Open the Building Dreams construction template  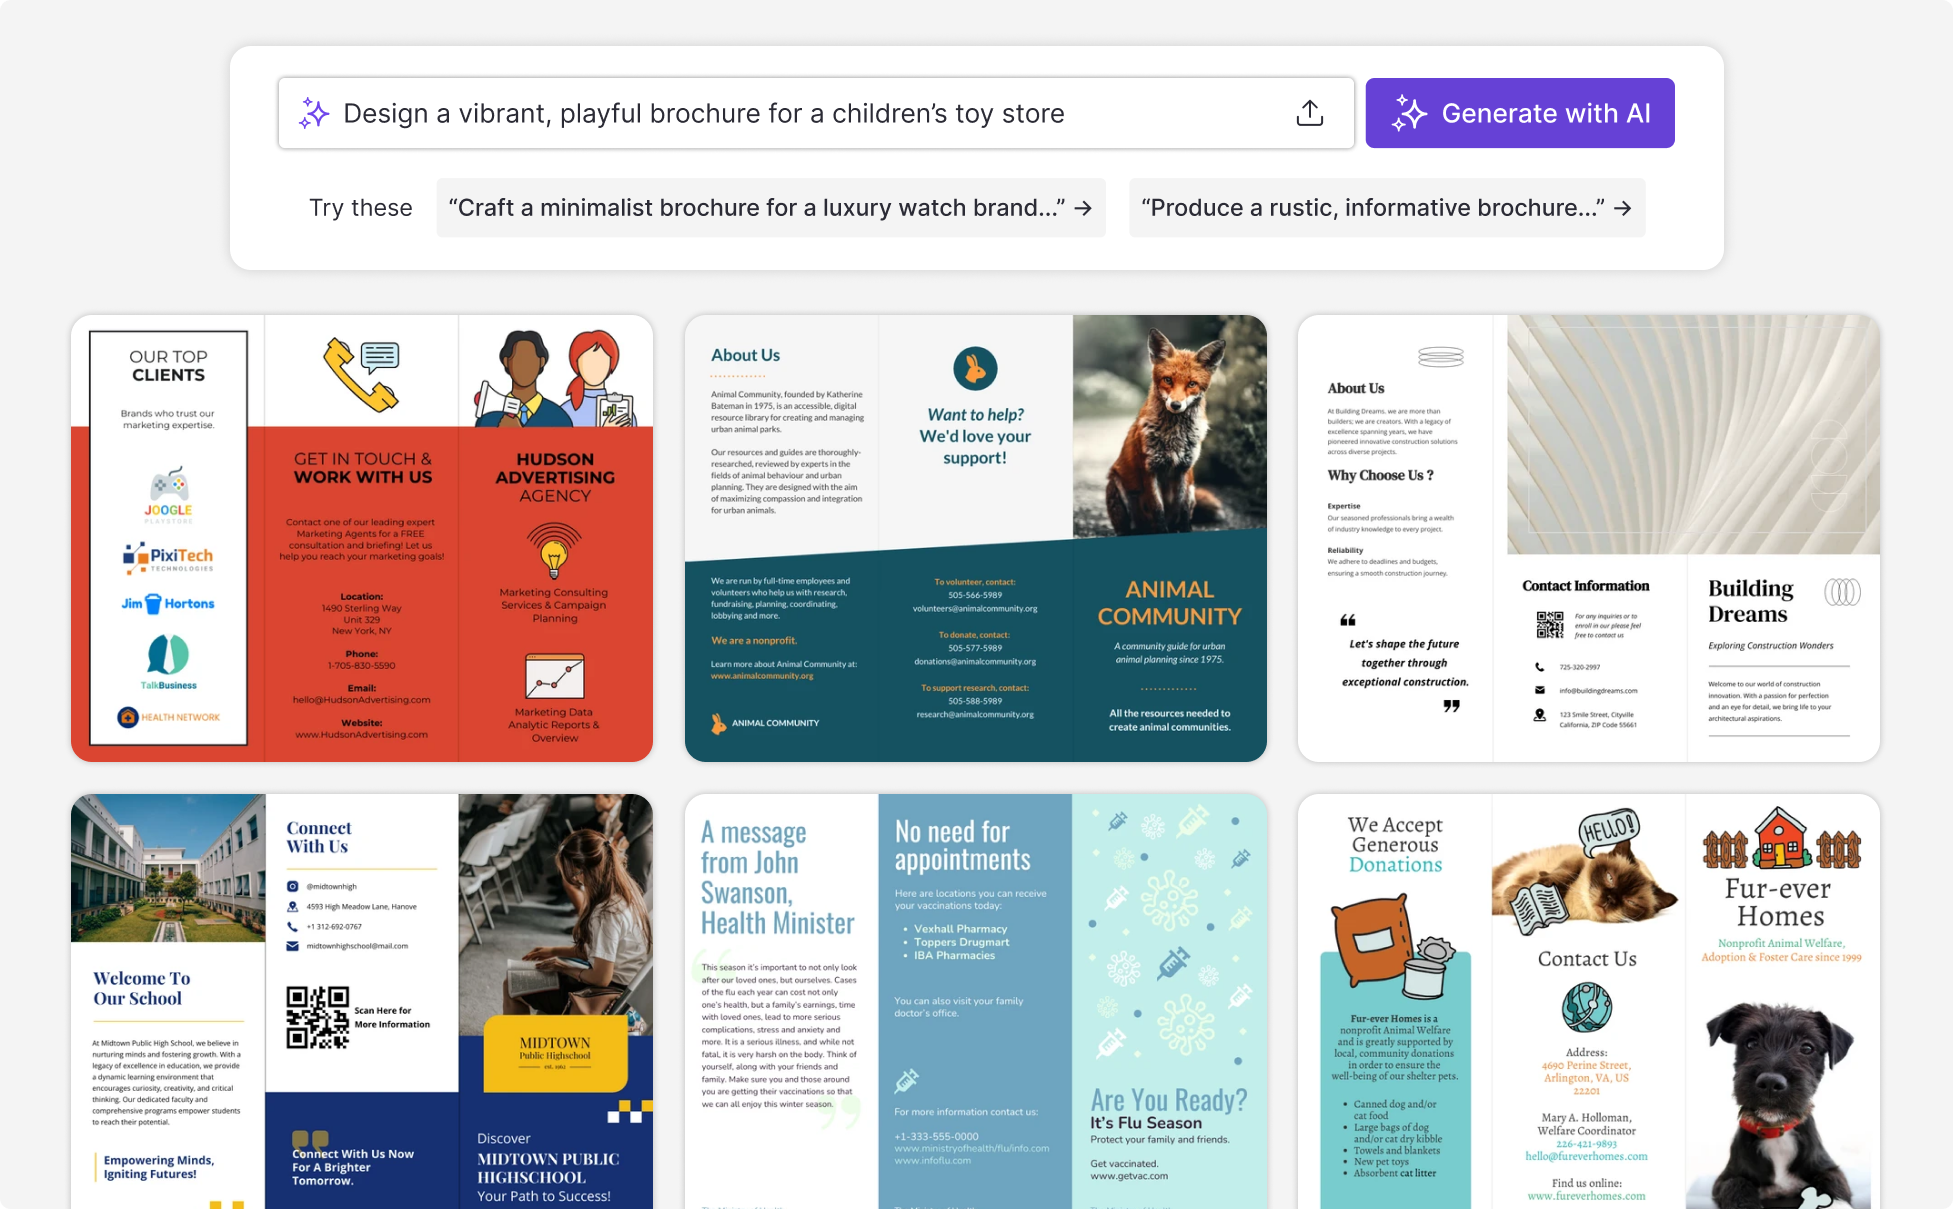(x=1589, y=537)
